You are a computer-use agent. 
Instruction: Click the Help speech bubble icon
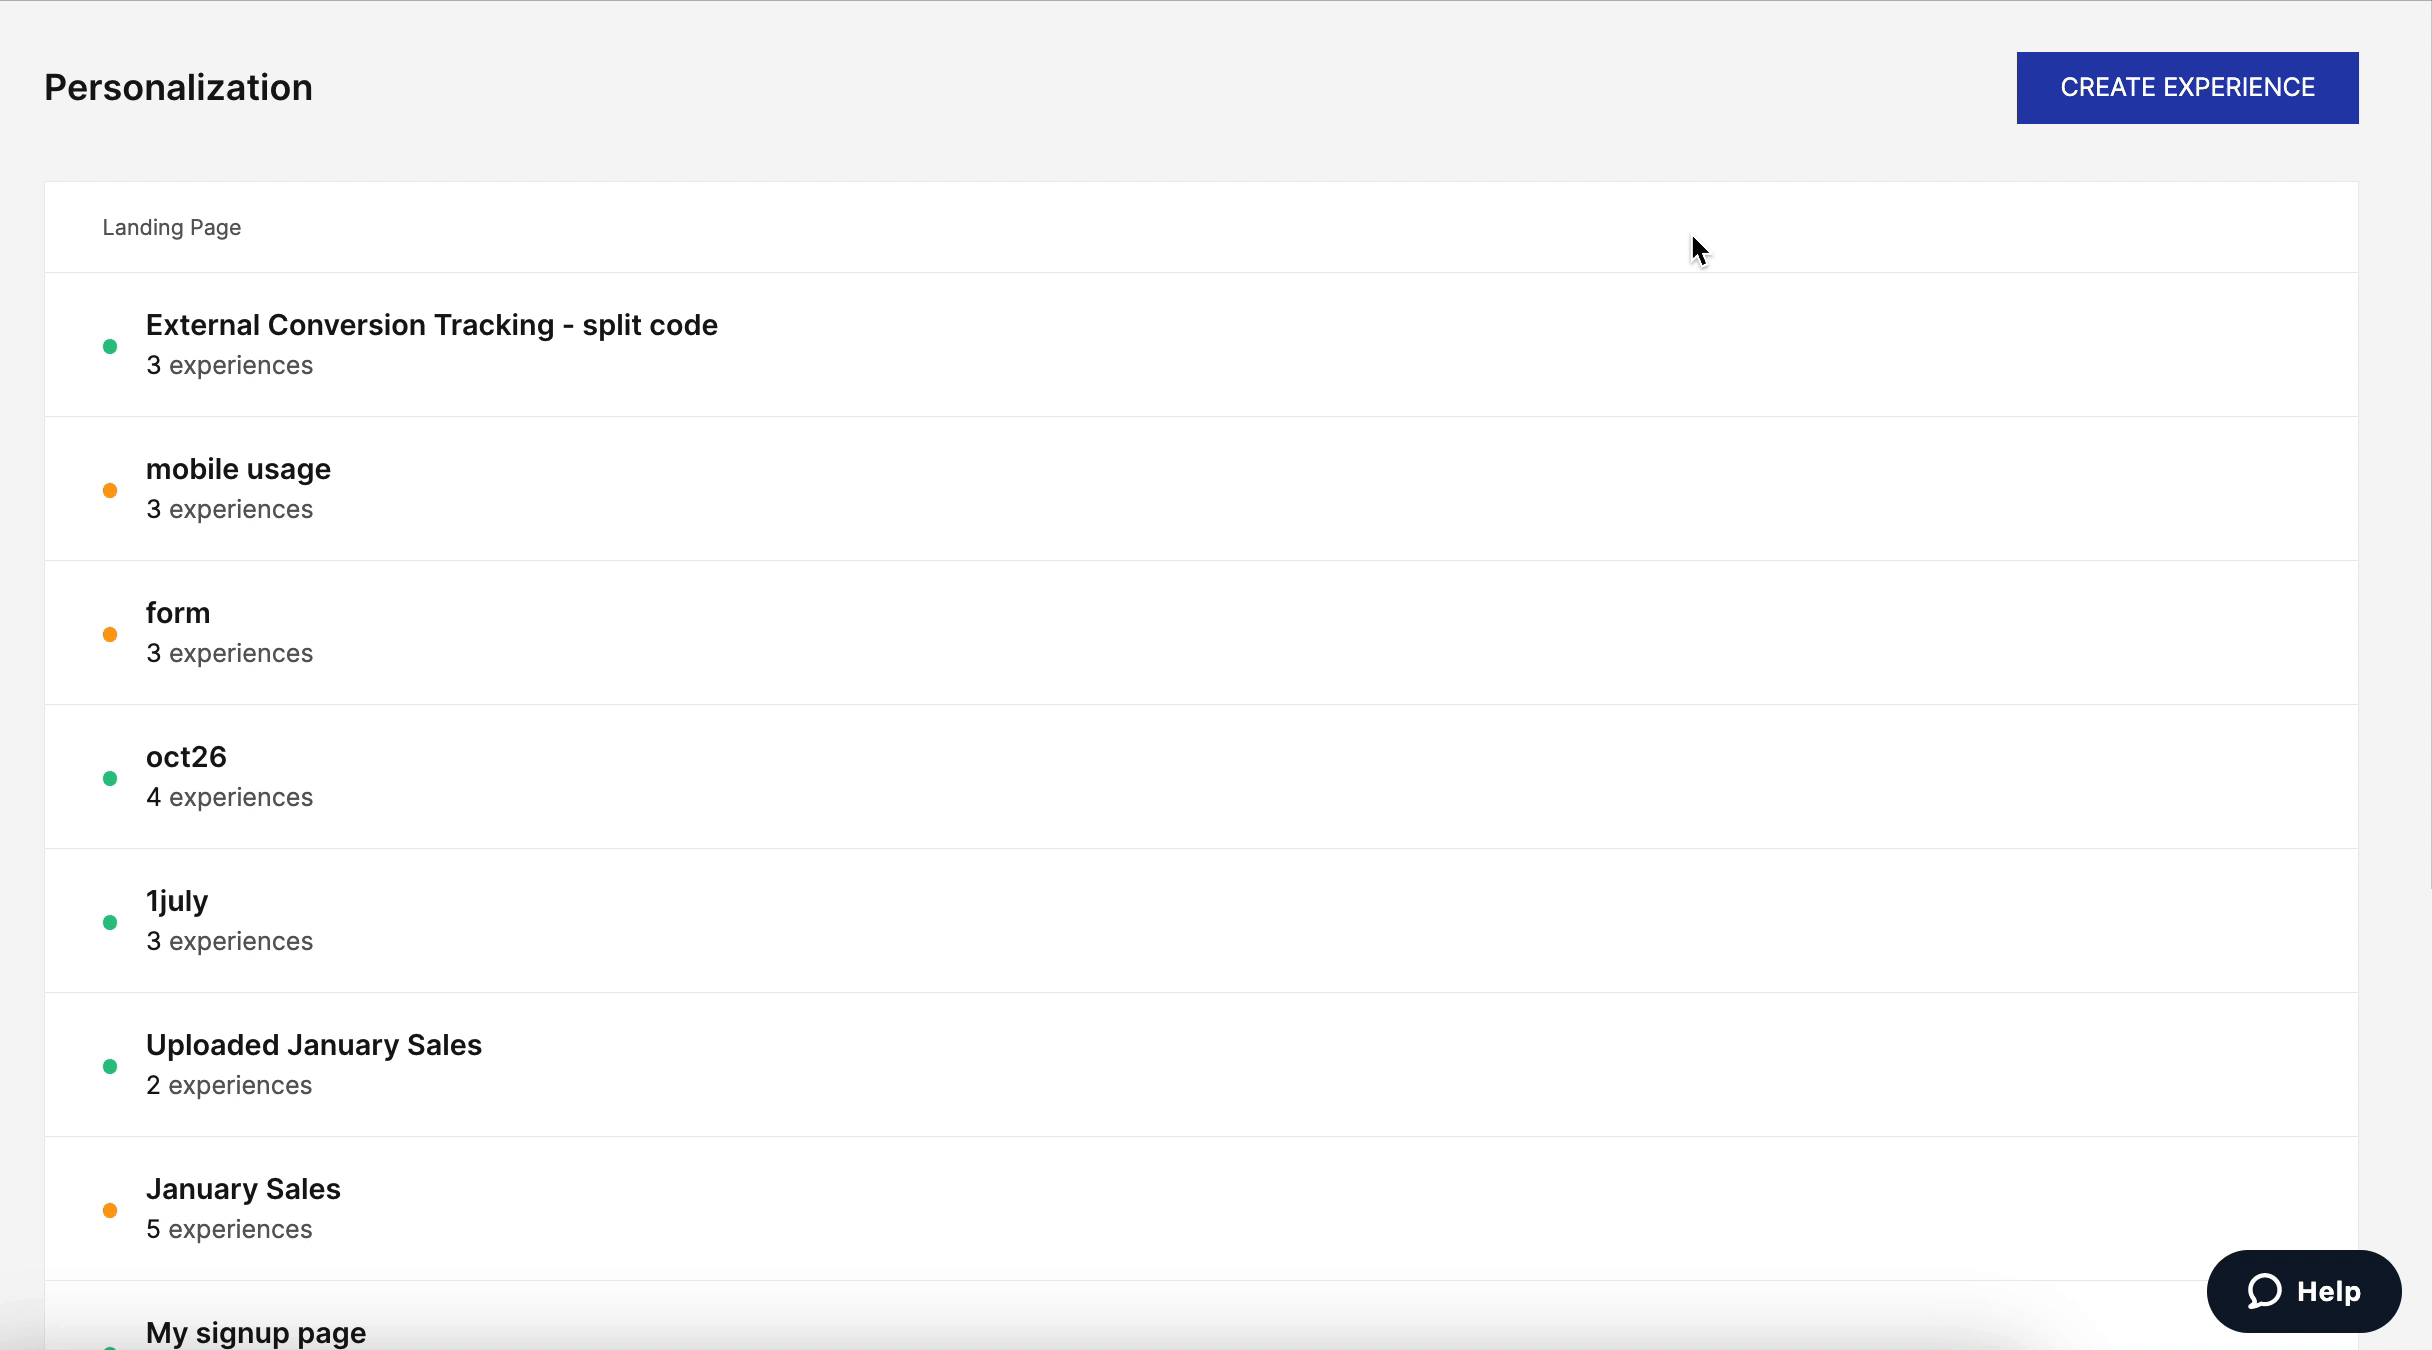[x=2264, y=1291]
